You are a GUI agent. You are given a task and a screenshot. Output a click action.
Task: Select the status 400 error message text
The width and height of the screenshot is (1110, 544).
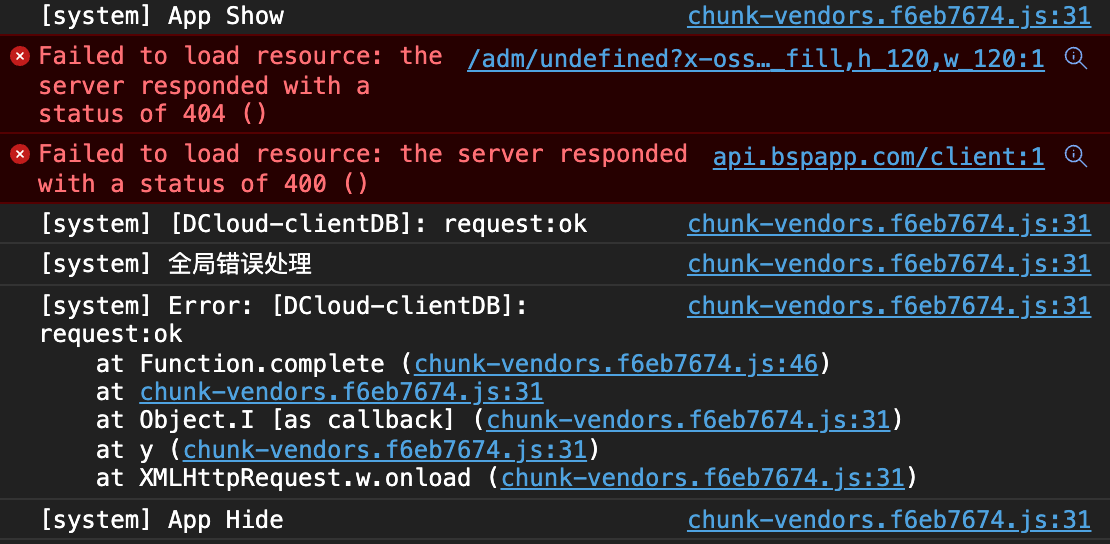[x=362, y=169]
